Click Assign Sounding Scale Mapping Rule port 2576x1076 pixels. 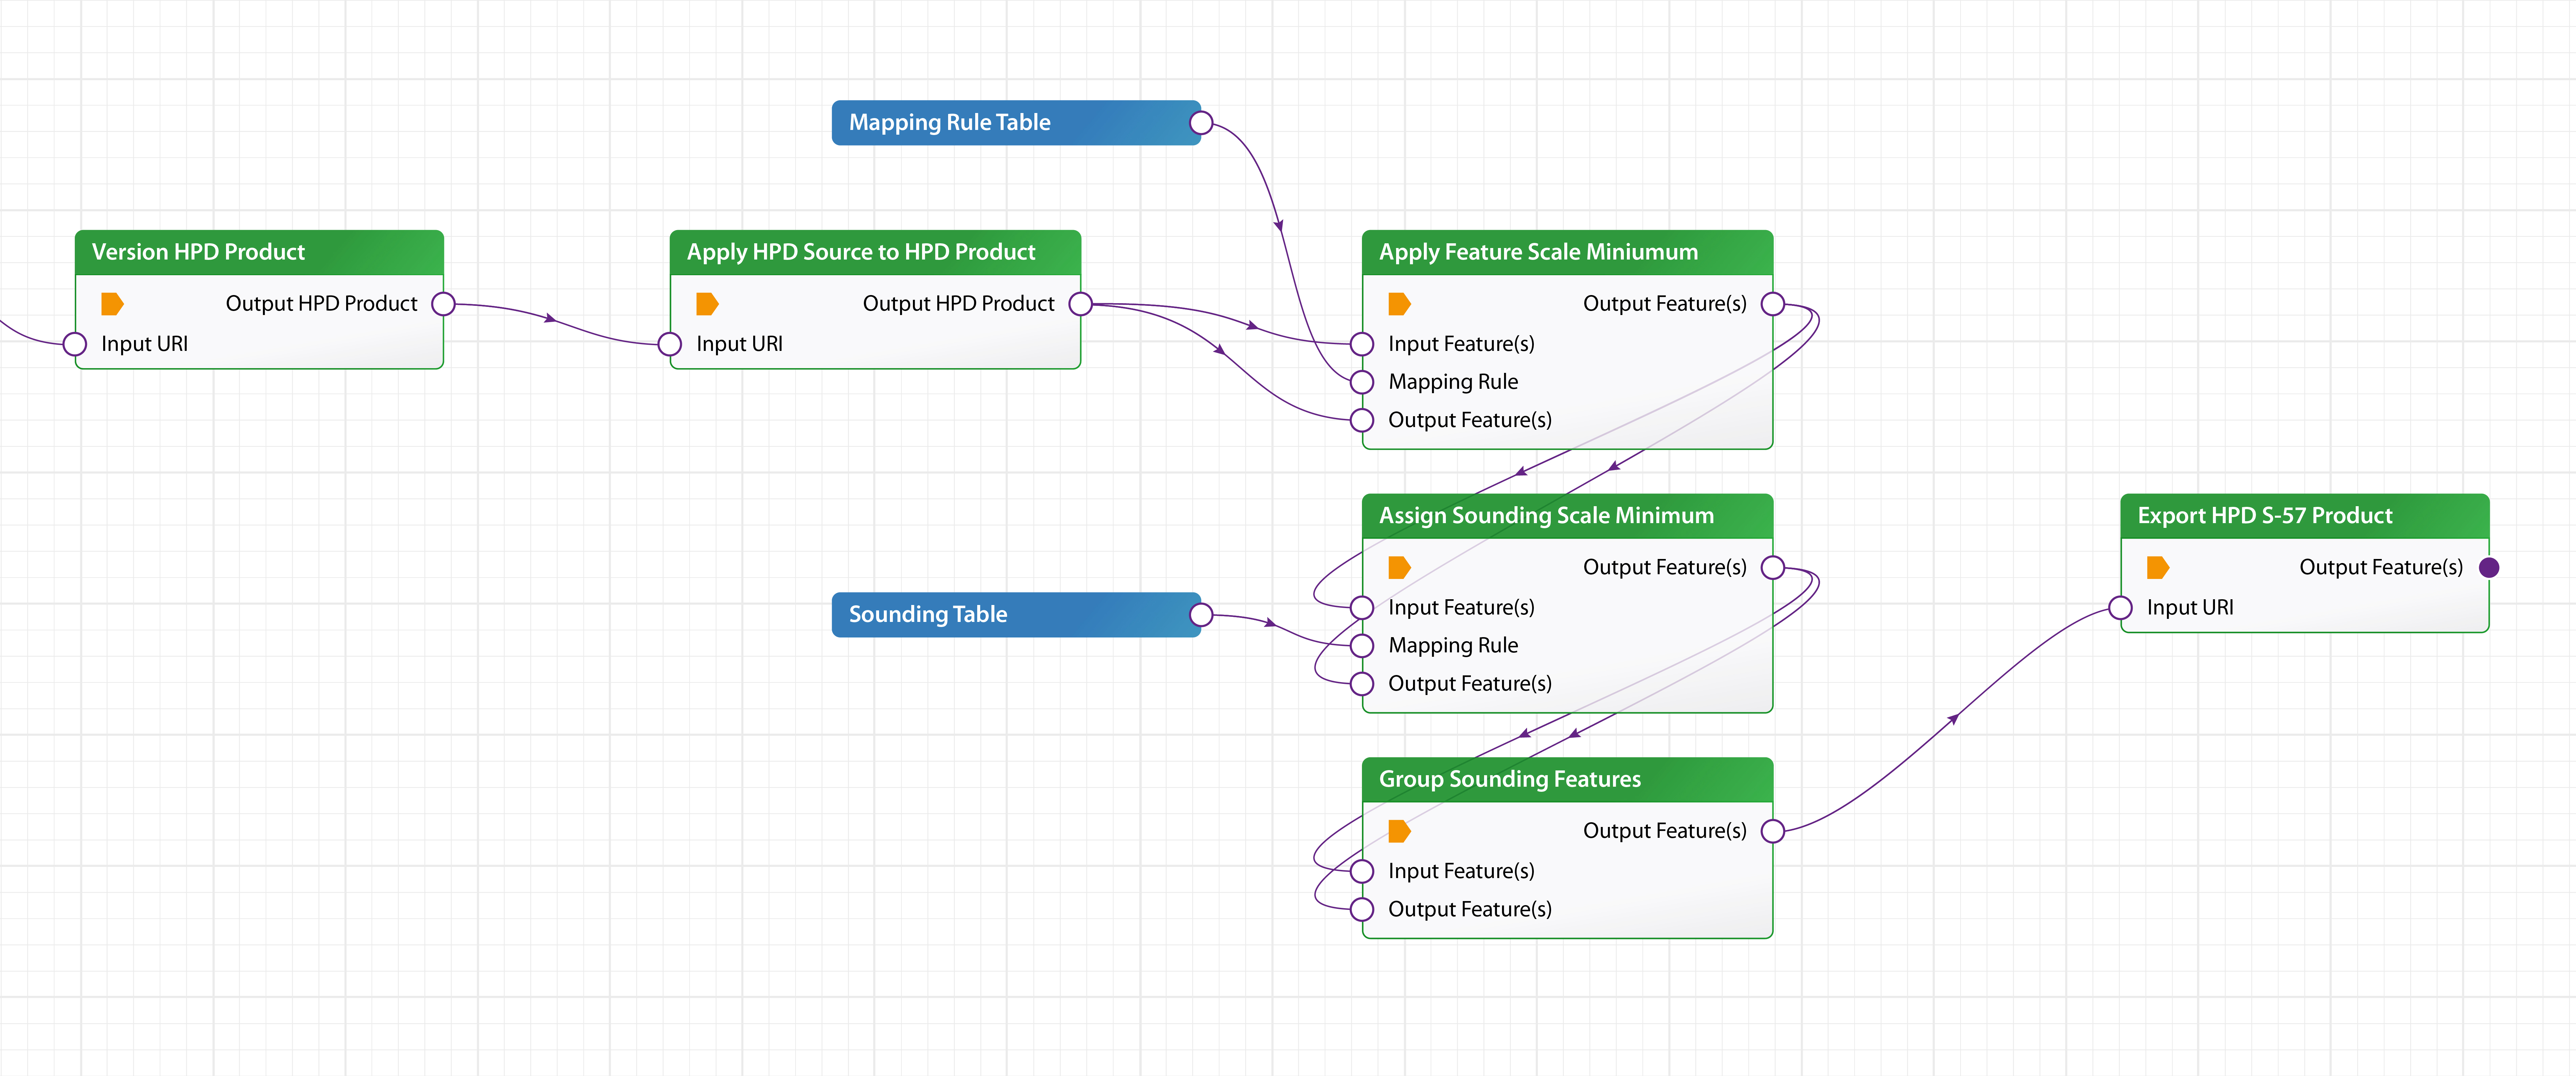tap(1362, 646)
